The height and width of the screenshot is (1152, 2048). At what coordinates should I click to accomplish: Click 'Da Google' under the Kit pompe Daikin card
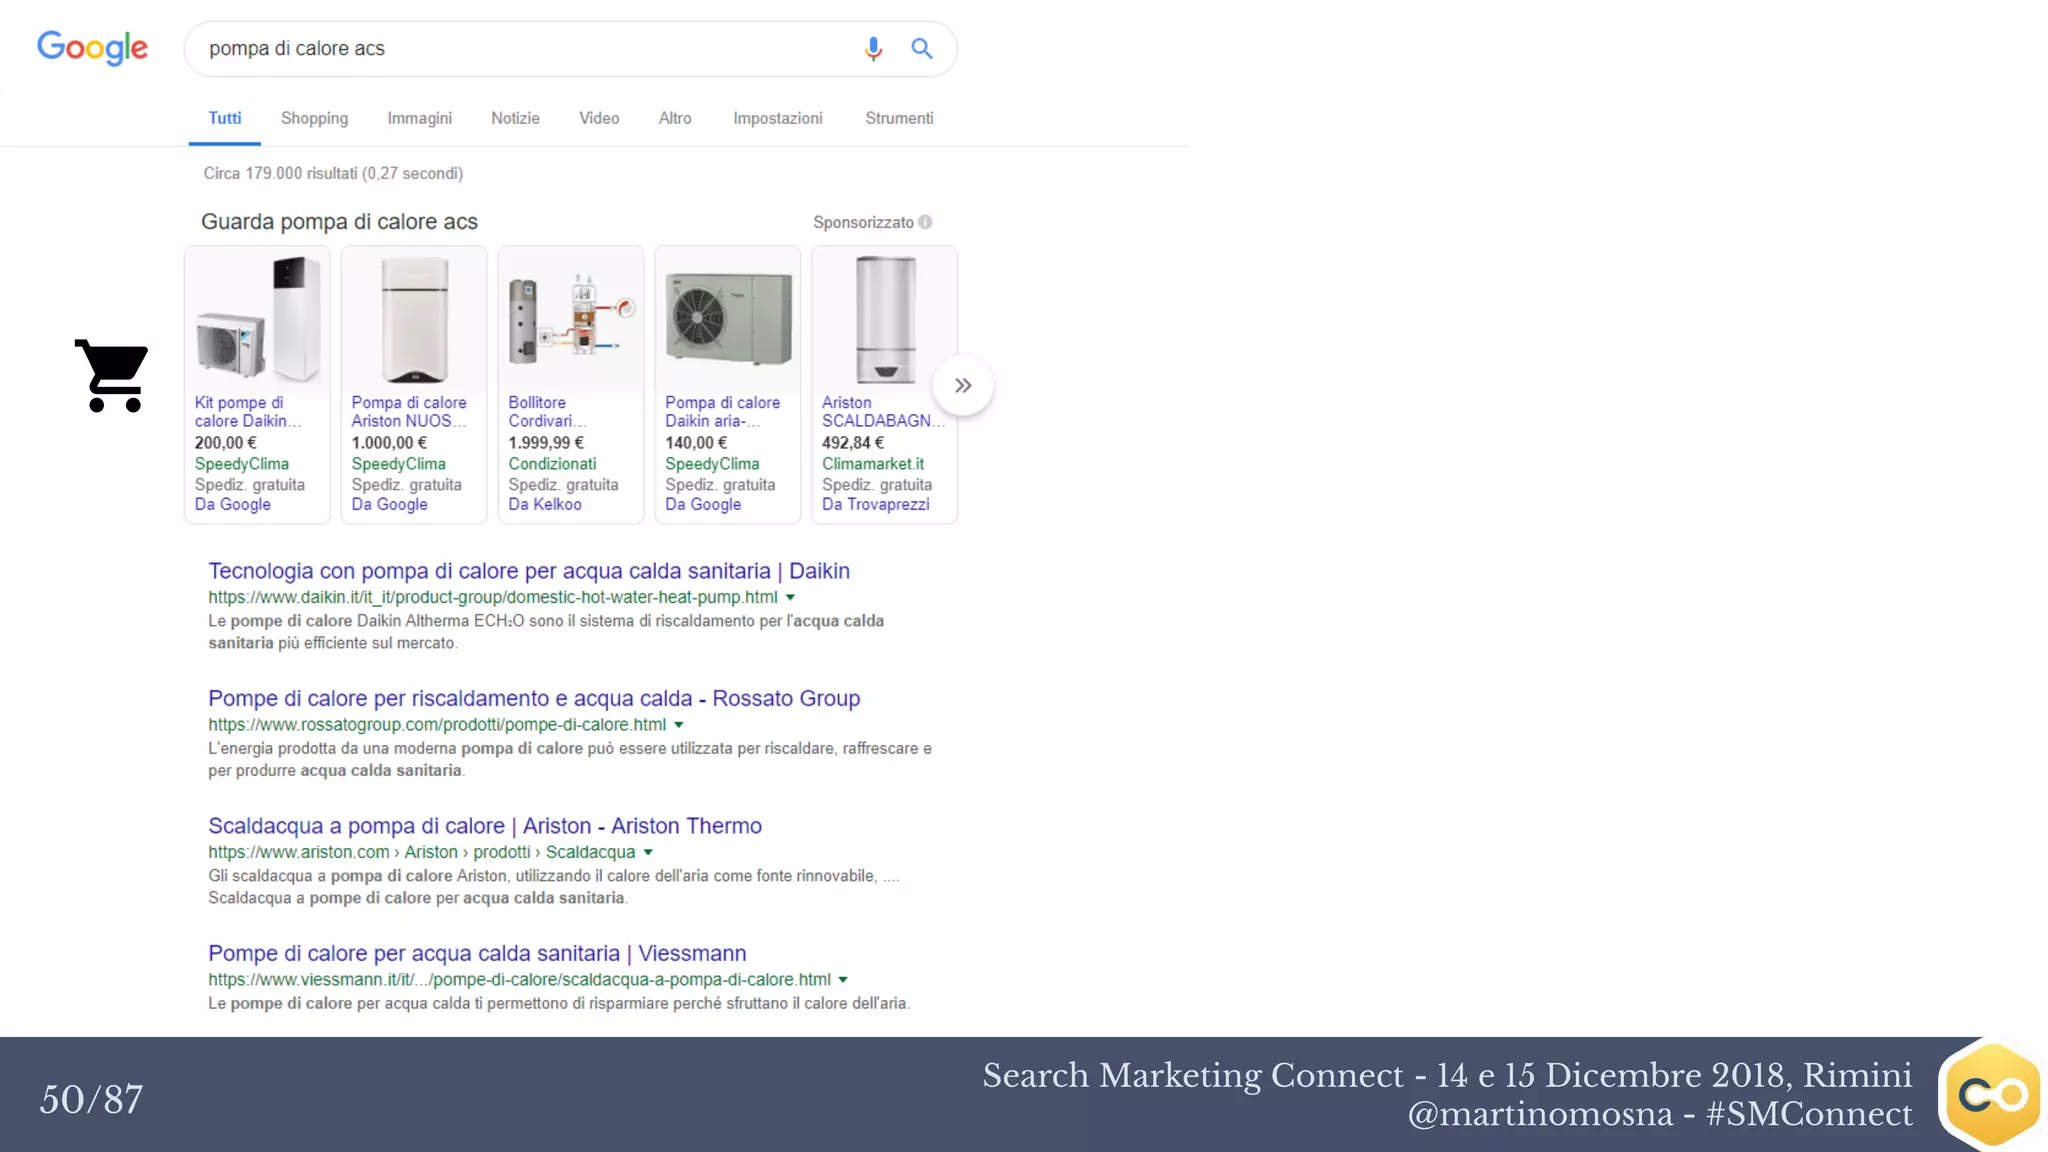232,504
